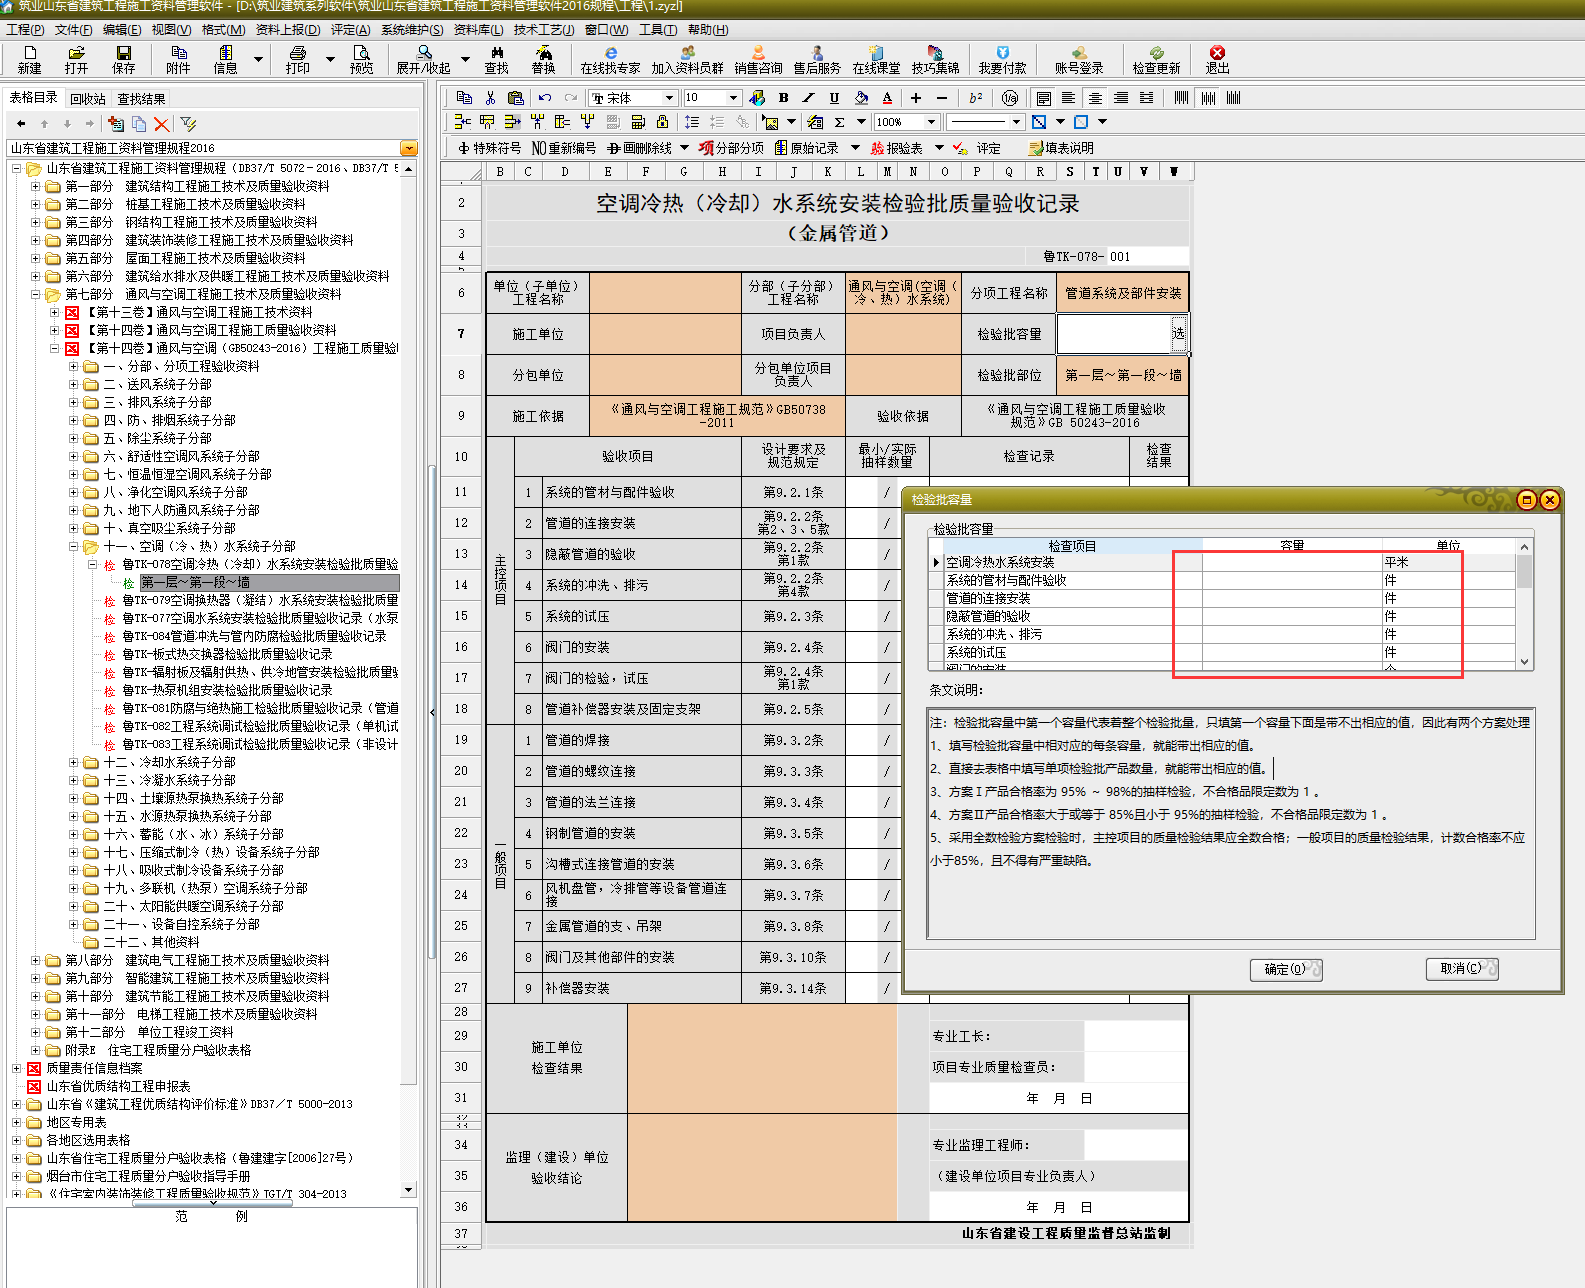Toggle left horizontal alignment

click(1068, 98)
